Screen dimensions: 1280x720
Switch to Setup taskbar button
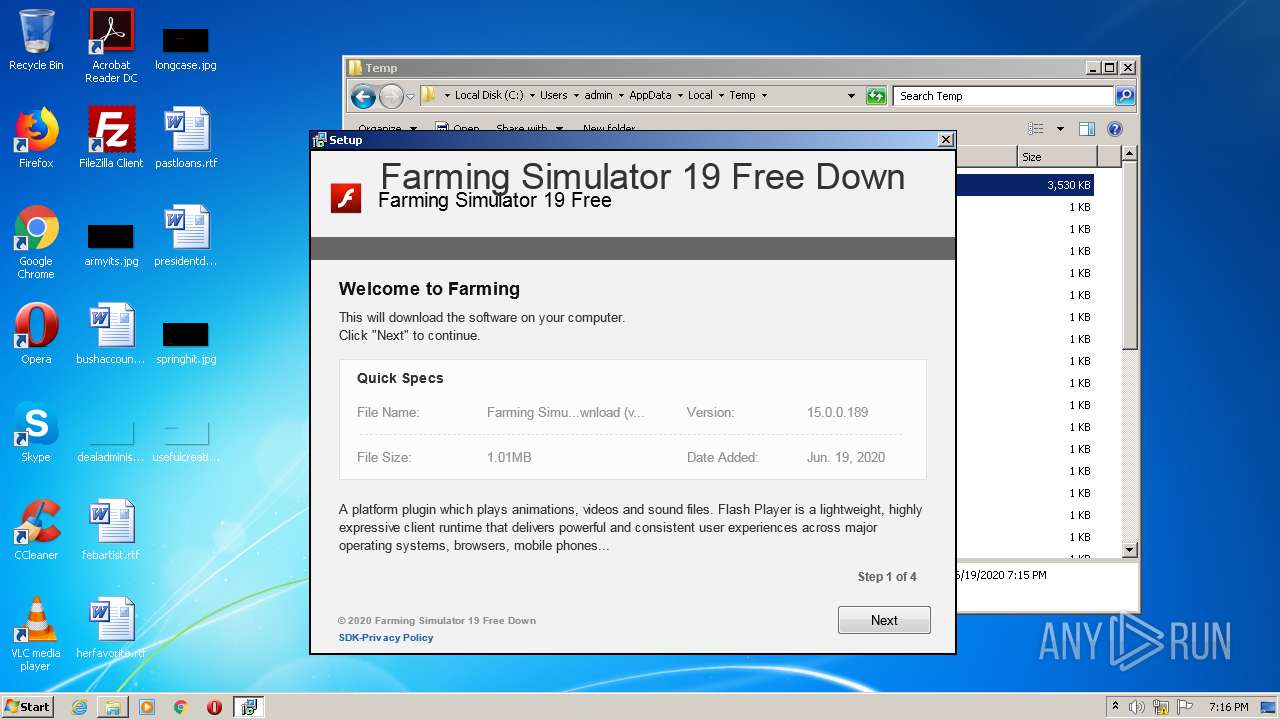click(x=249, y=707)
